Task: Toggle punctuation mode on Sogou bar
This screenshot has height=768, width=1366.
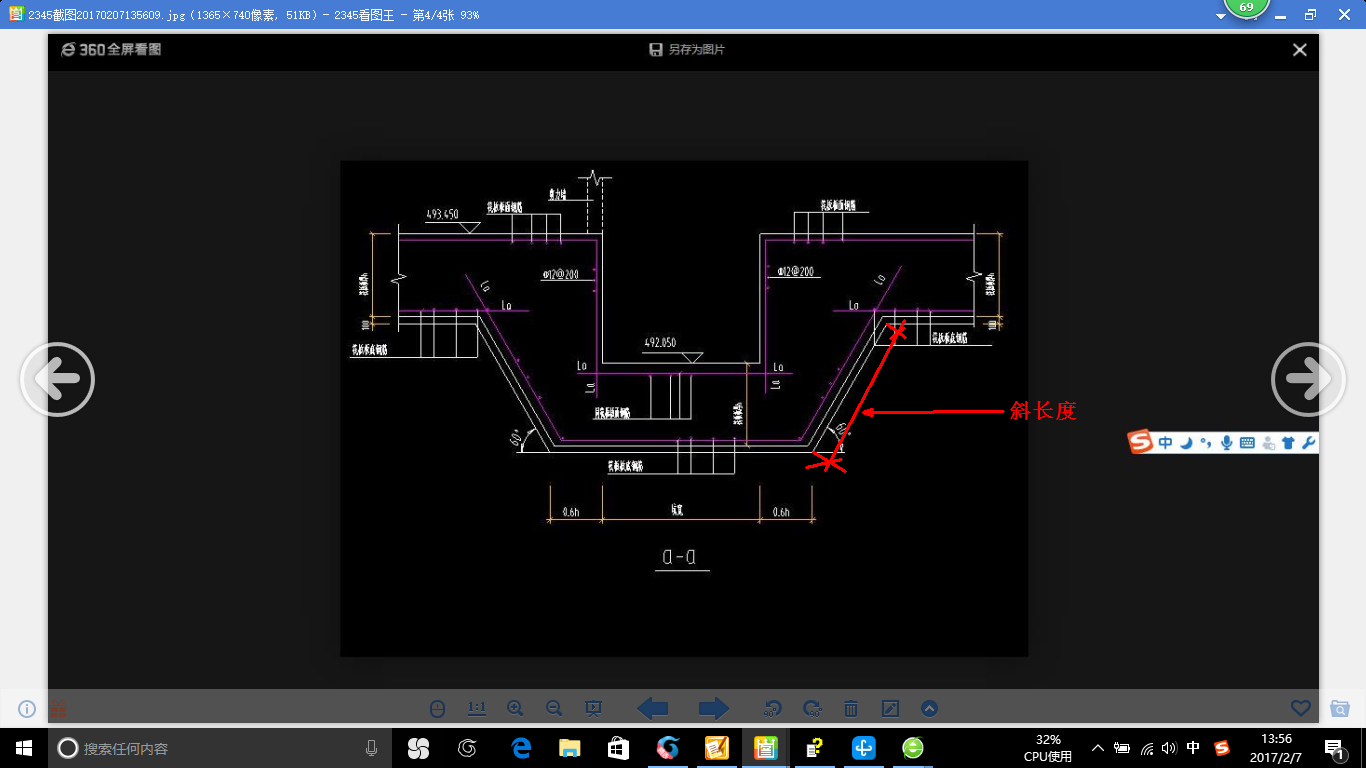Action: click(1206, 442)
